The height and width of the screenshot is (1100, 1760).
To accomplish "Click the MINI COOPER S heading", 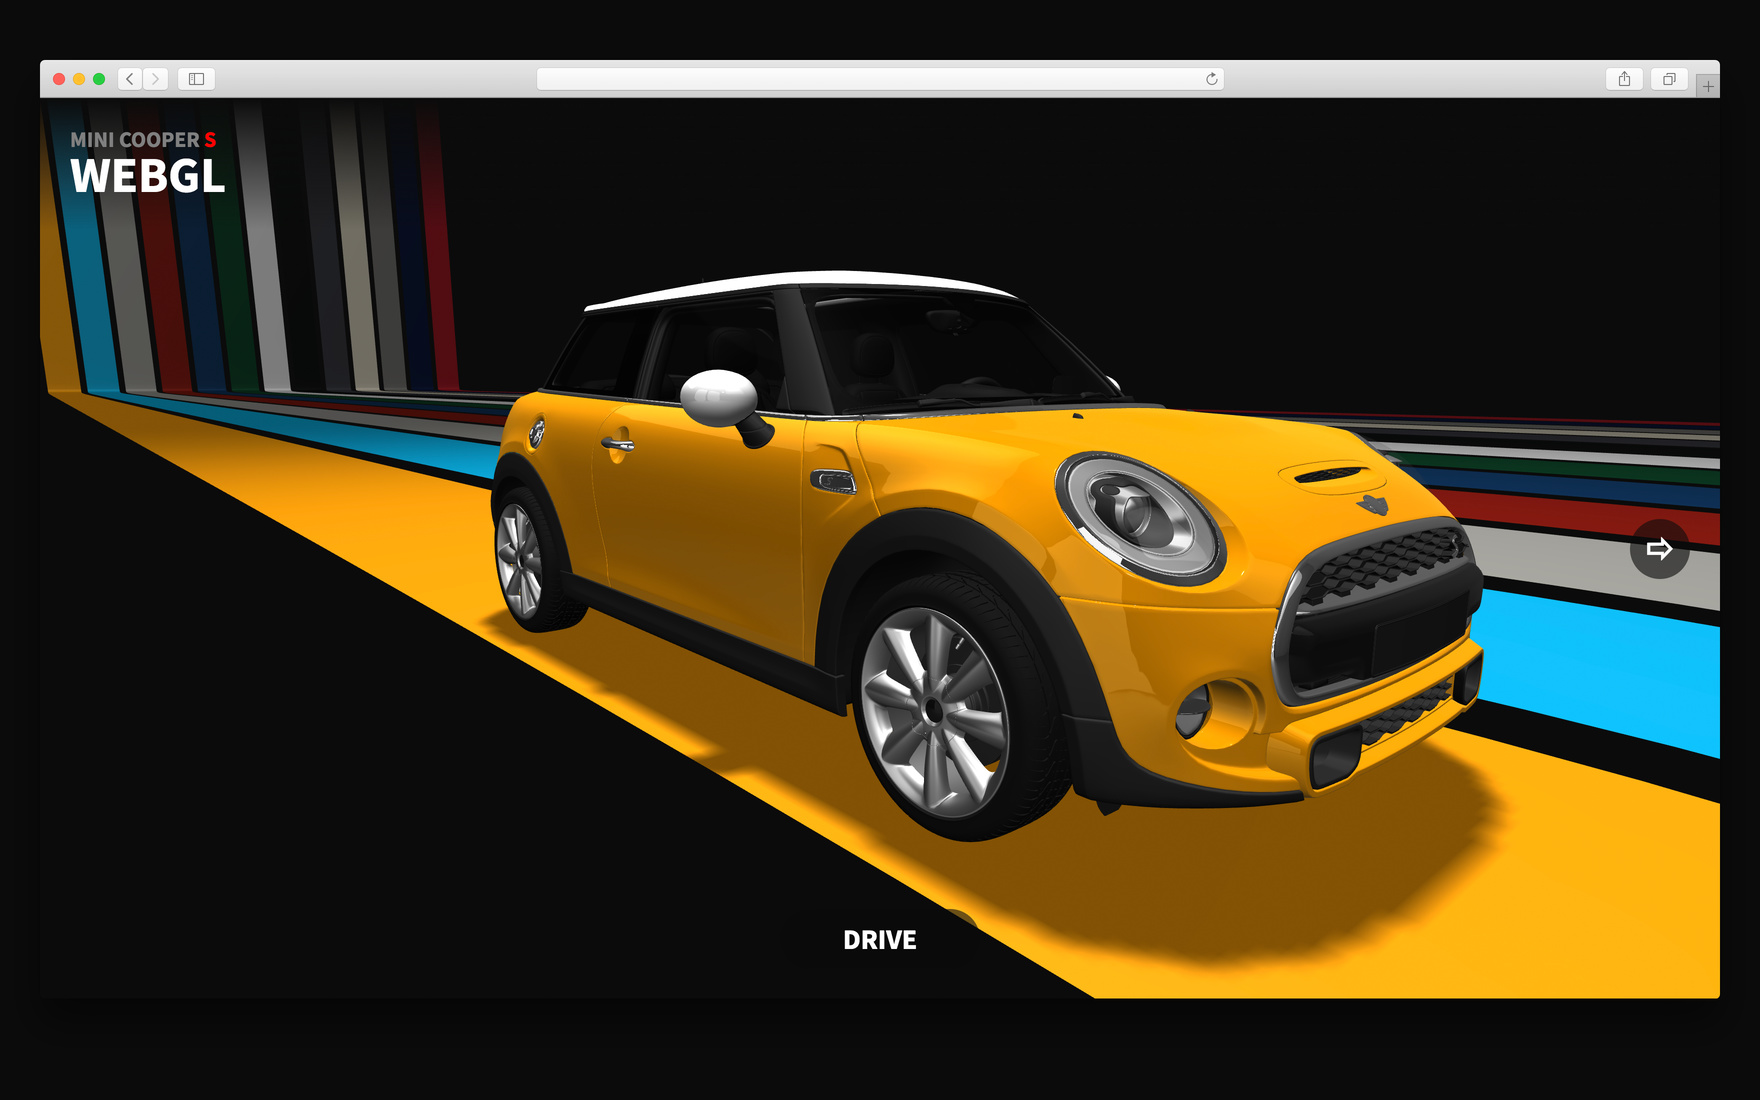I will pos(143,140).
